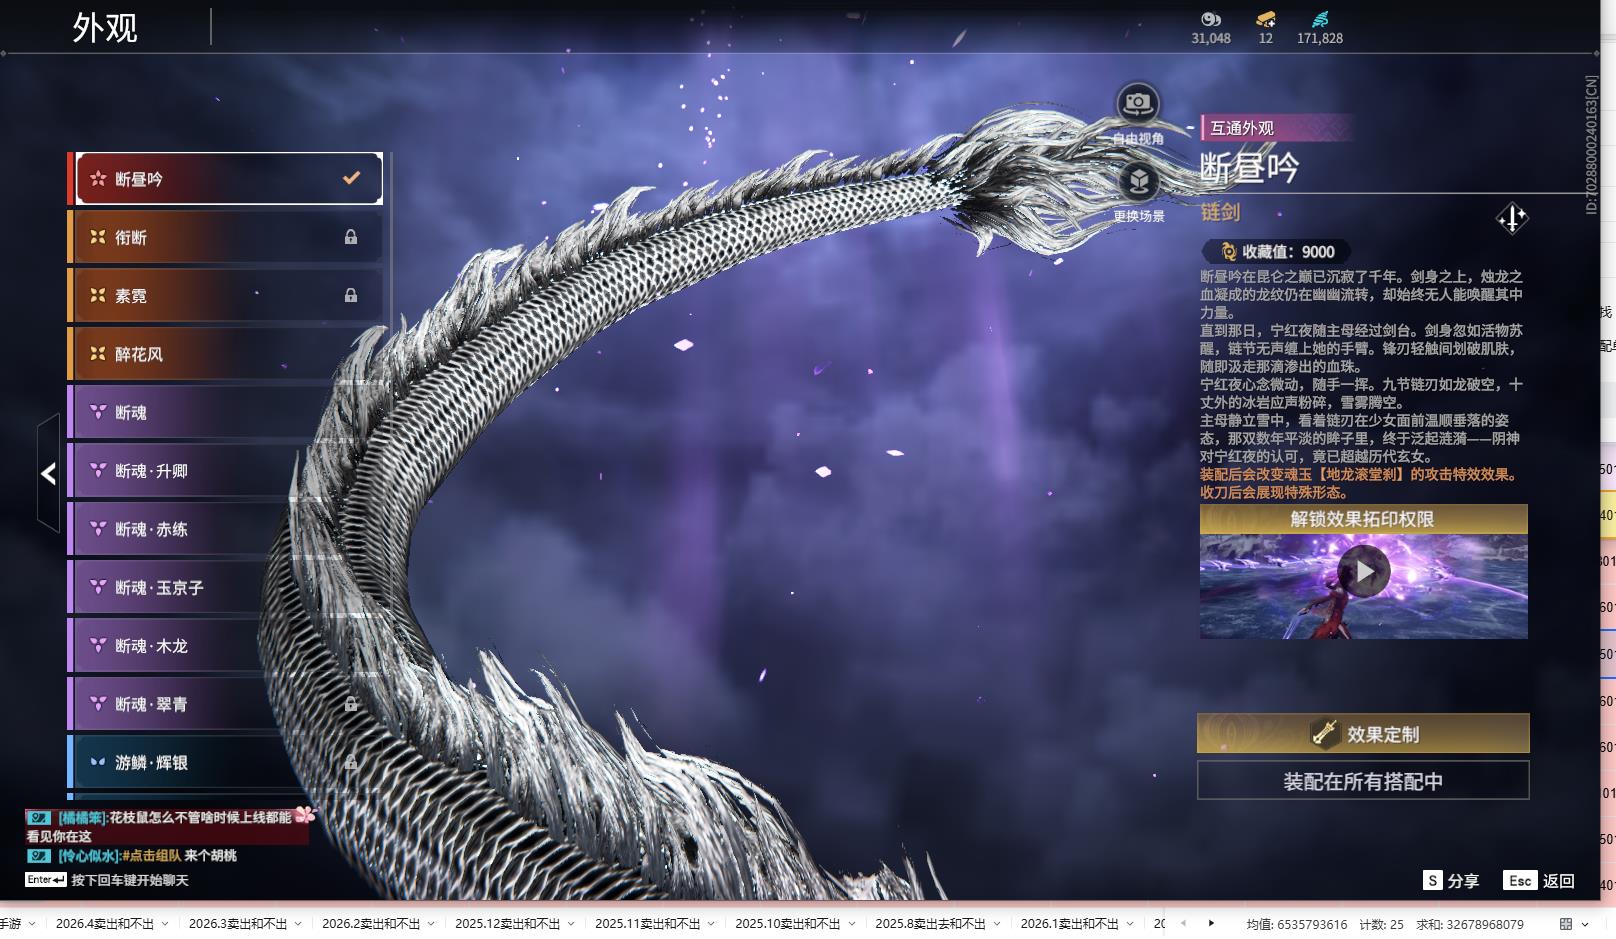Click the change scene cube icon
Image resolution: width=1616 pixels, height=939 pixels.
(x=1138, y=181)
